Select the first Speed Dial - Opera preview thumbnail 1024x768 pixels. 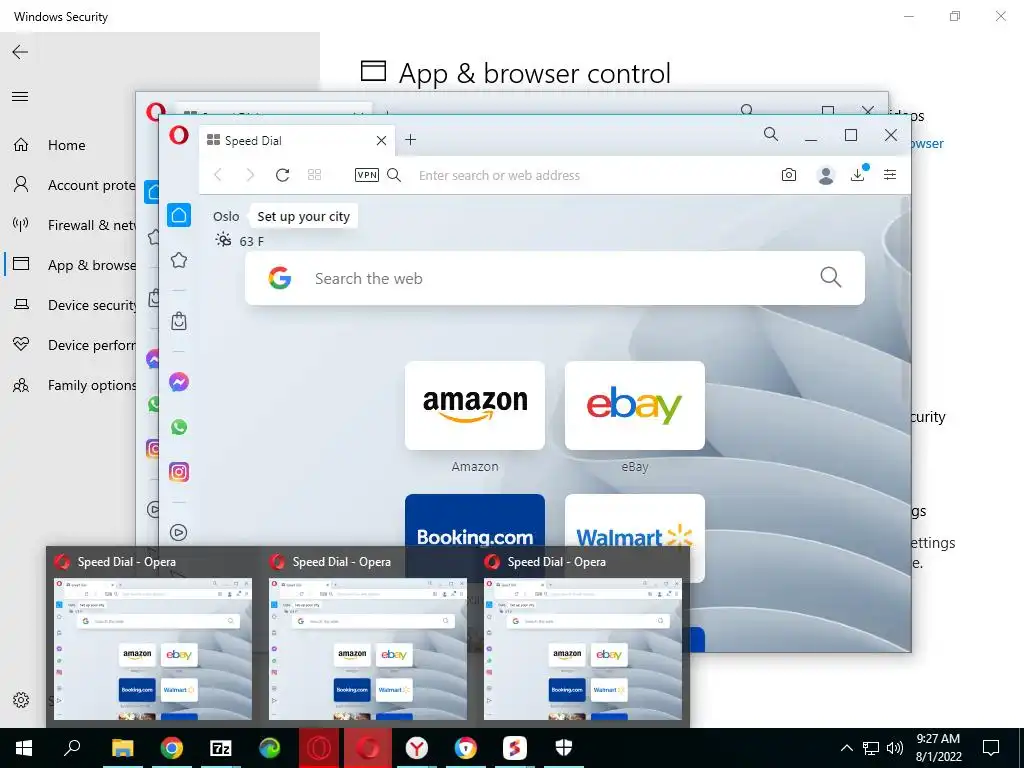(153, 648)
